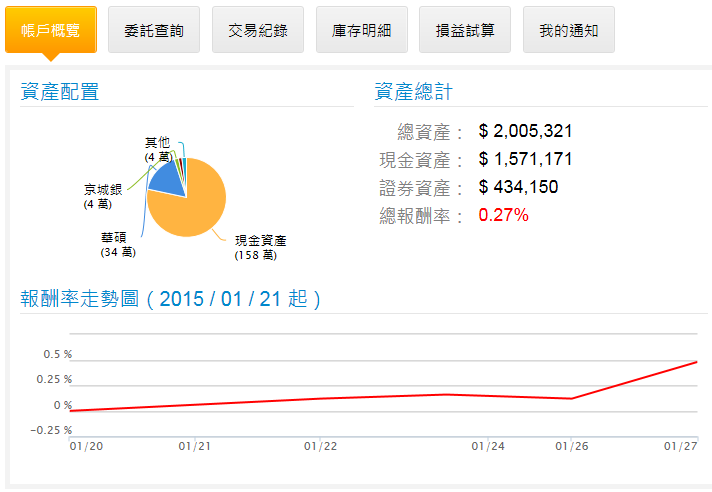Image resolution: width=712 pixels, height=492 pixels.
Task: Click the total assets value $2,005,321
Action: pyautogui.click(x=525, y=132)
